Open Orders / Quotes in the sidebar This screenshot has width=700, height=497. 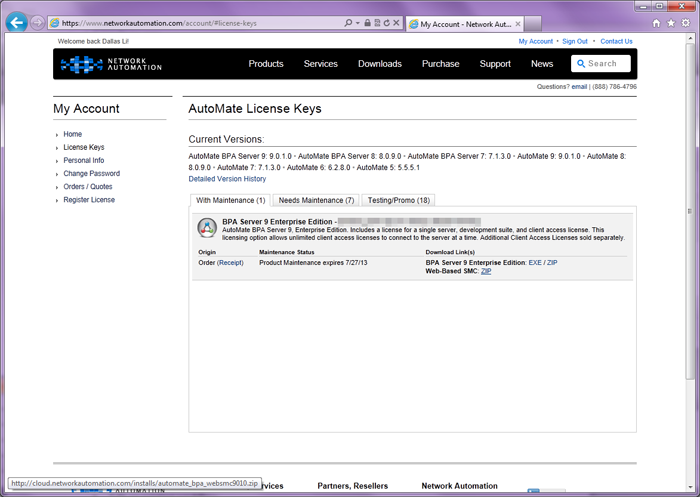pyautogui.click(x=88, y=187)
